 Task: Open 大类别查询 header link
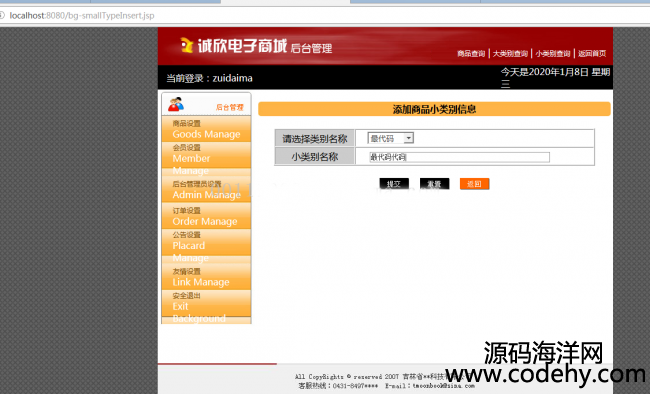[x=510, y=54]
